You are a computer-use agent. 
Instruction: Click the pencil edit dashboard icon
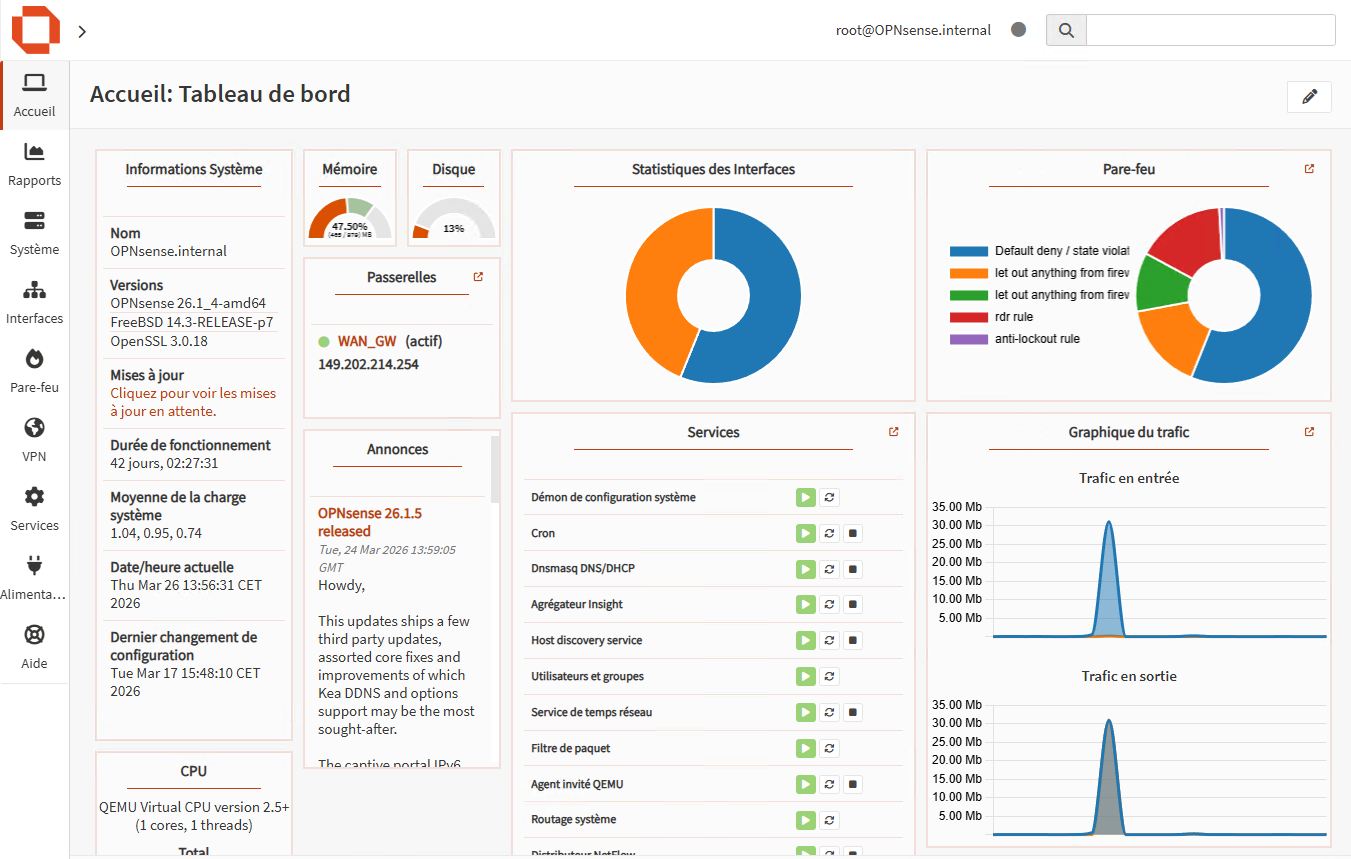coord(1309,96)
